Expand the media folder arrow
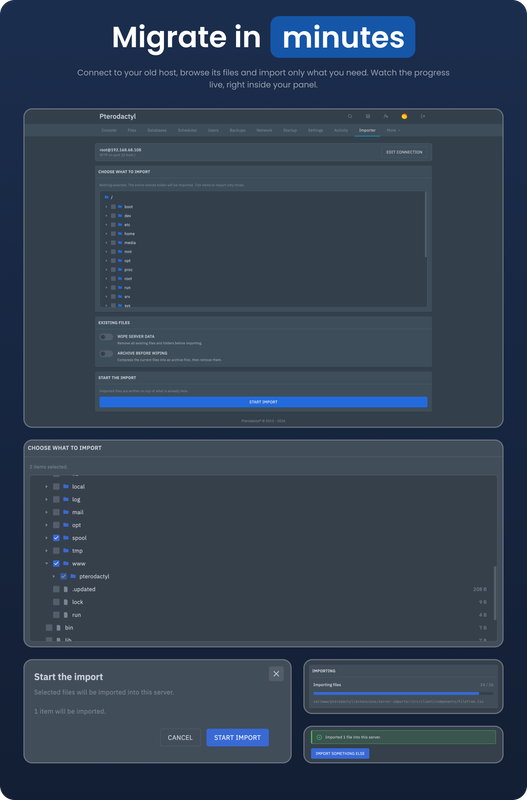527x800 pixels. (106, 243)
